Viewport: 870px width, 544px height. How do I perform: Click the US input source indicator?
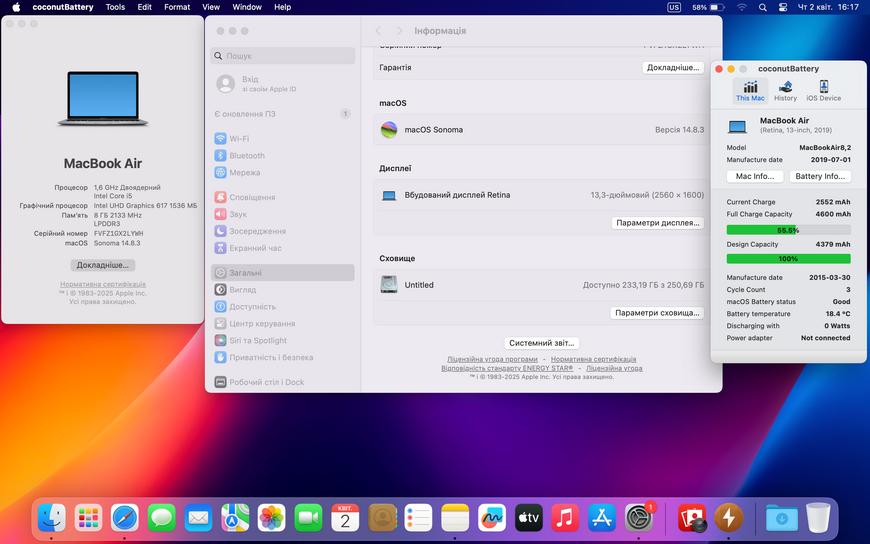[674, 7]
